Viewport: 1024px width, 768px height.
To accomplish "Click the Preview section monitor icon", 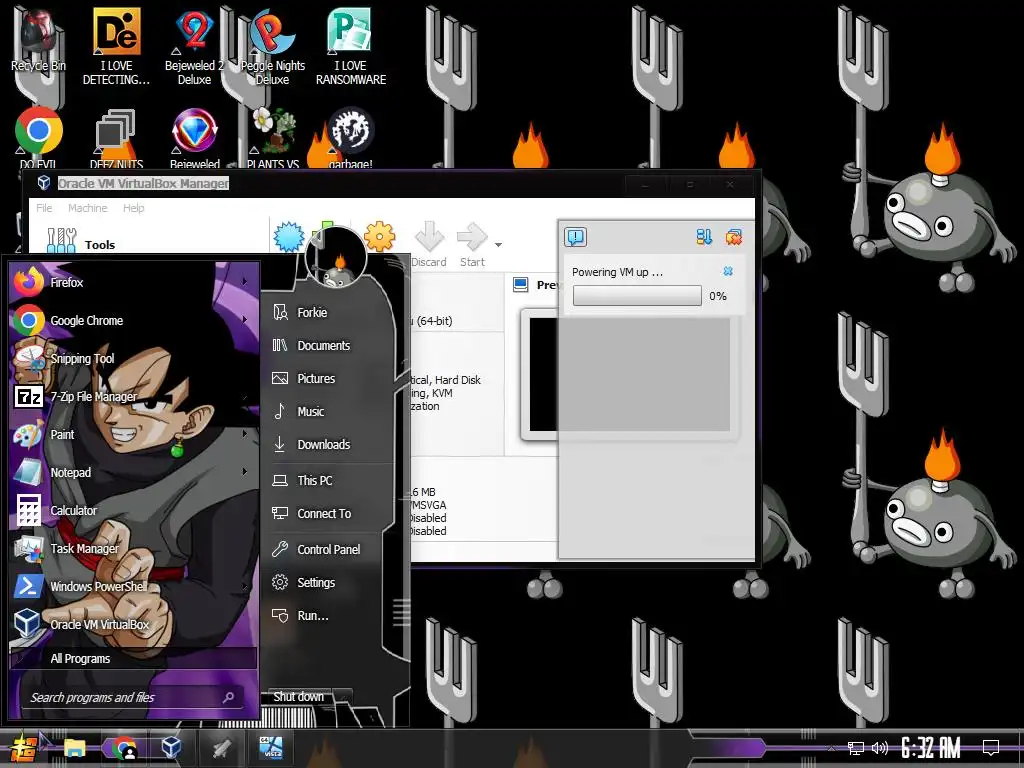I will click(520, 285).
